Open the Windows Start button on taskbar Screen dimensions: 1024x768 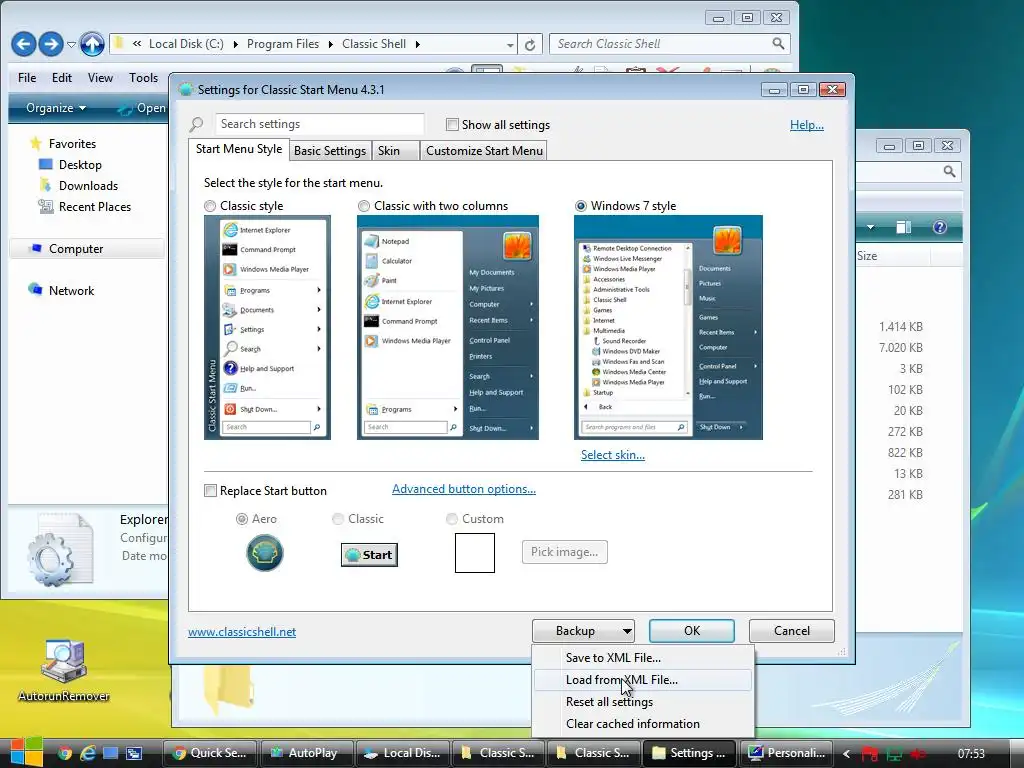26,753
